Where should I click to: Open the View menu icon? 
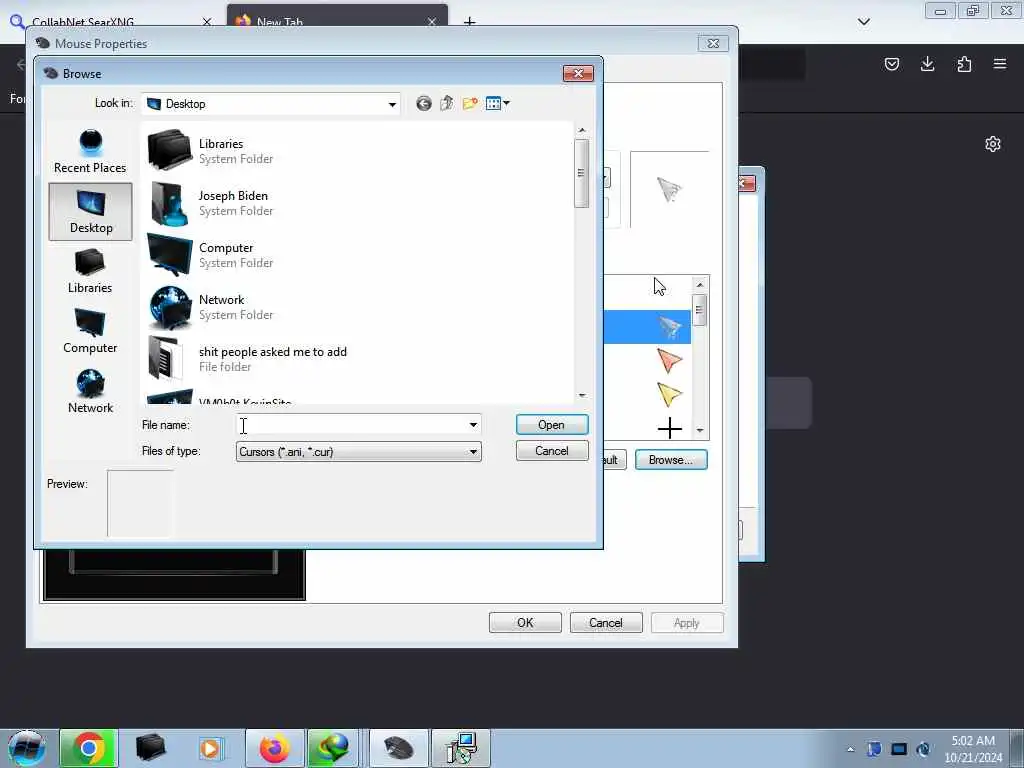tap(498, 103)
